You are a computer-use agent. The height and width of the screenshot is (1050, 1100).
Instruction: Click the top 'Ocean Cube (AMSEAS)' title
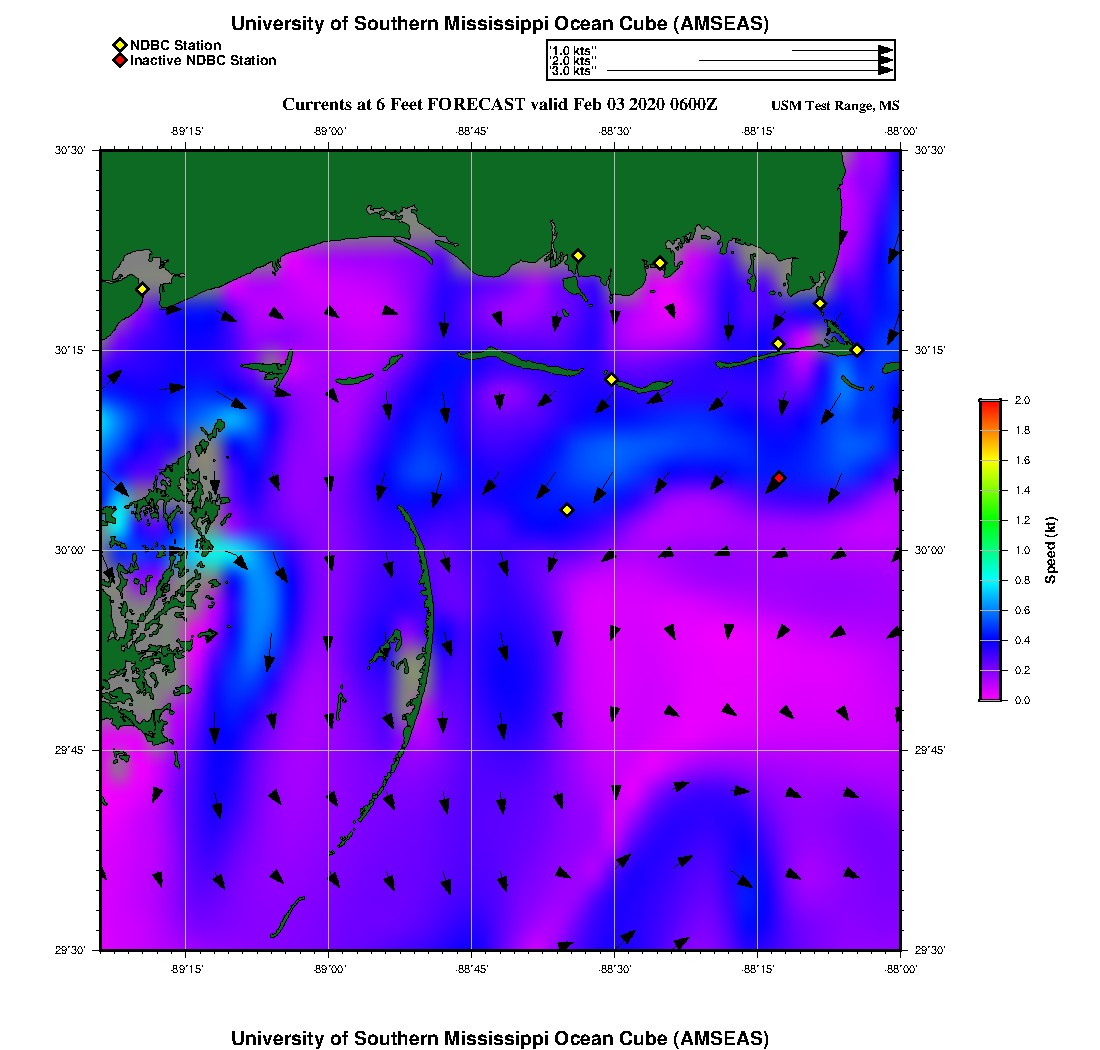click(x=500, y=23)
